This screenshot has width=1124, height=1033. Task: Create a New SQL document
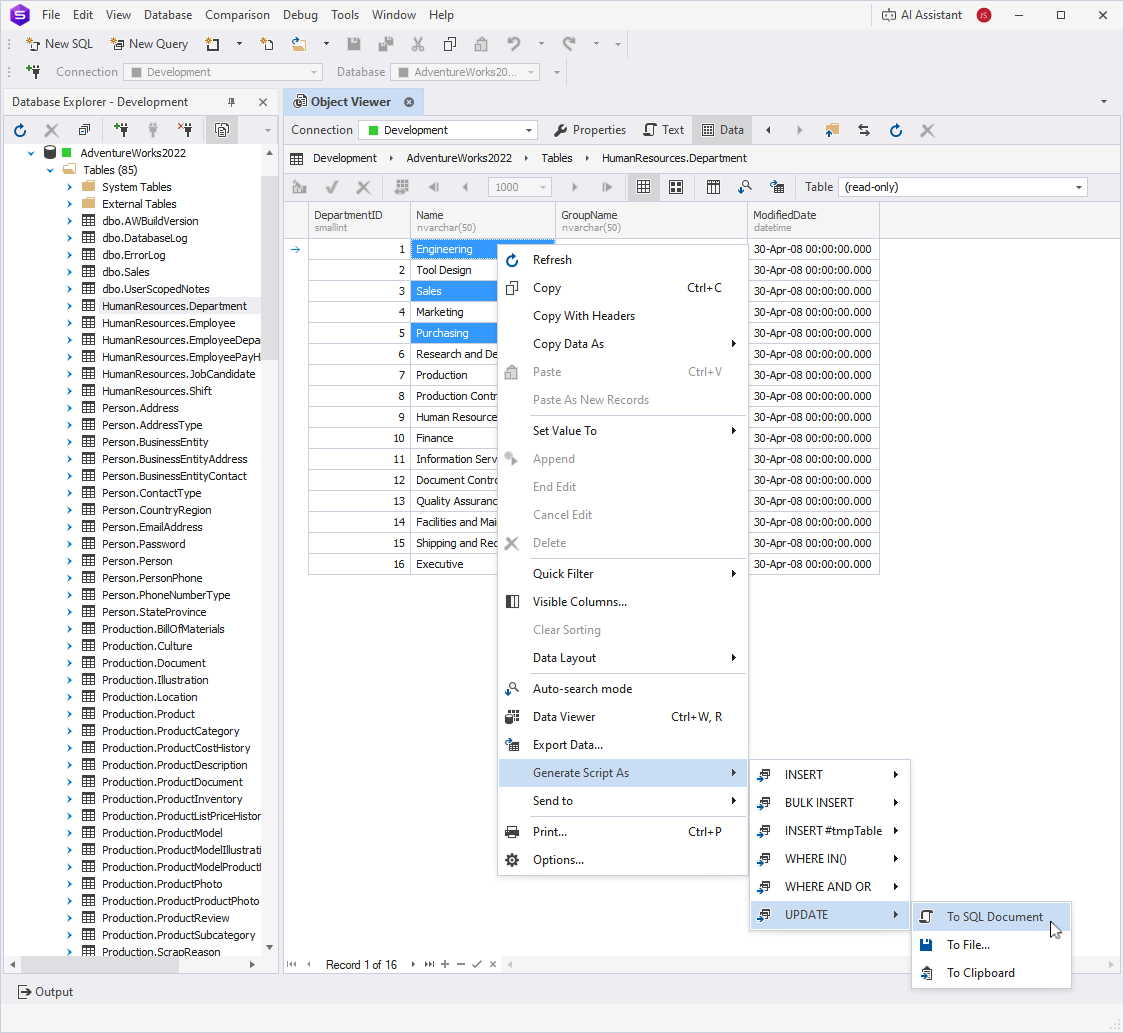58,43
